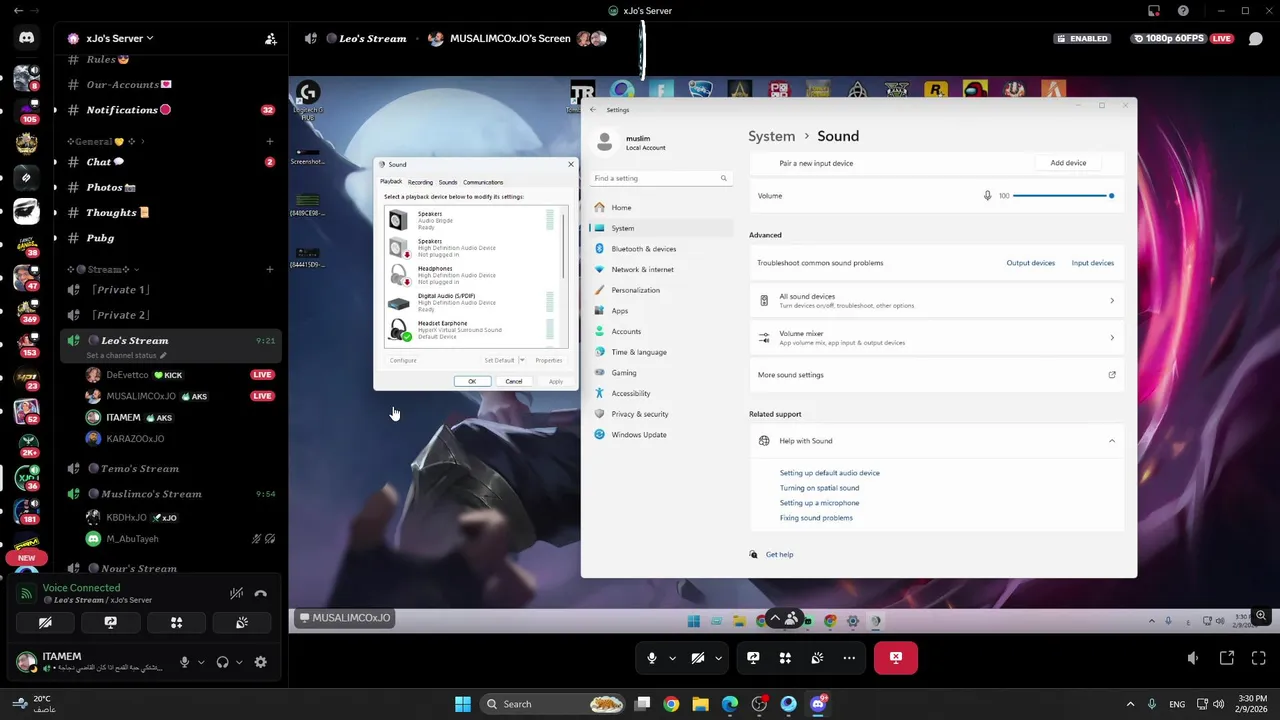Enter full screen stream view

point(1259,658)
